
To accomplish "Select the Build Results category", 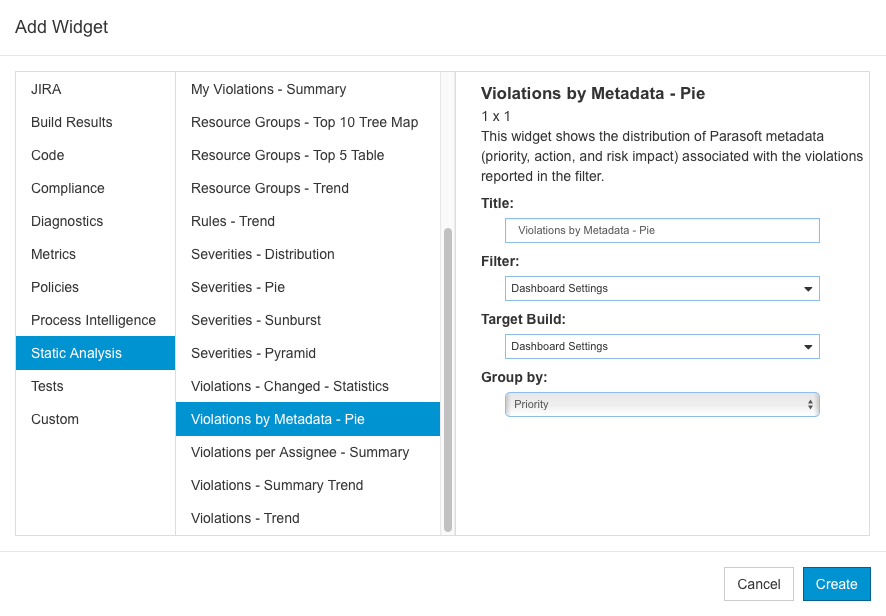I will click(x=95, y=122).
